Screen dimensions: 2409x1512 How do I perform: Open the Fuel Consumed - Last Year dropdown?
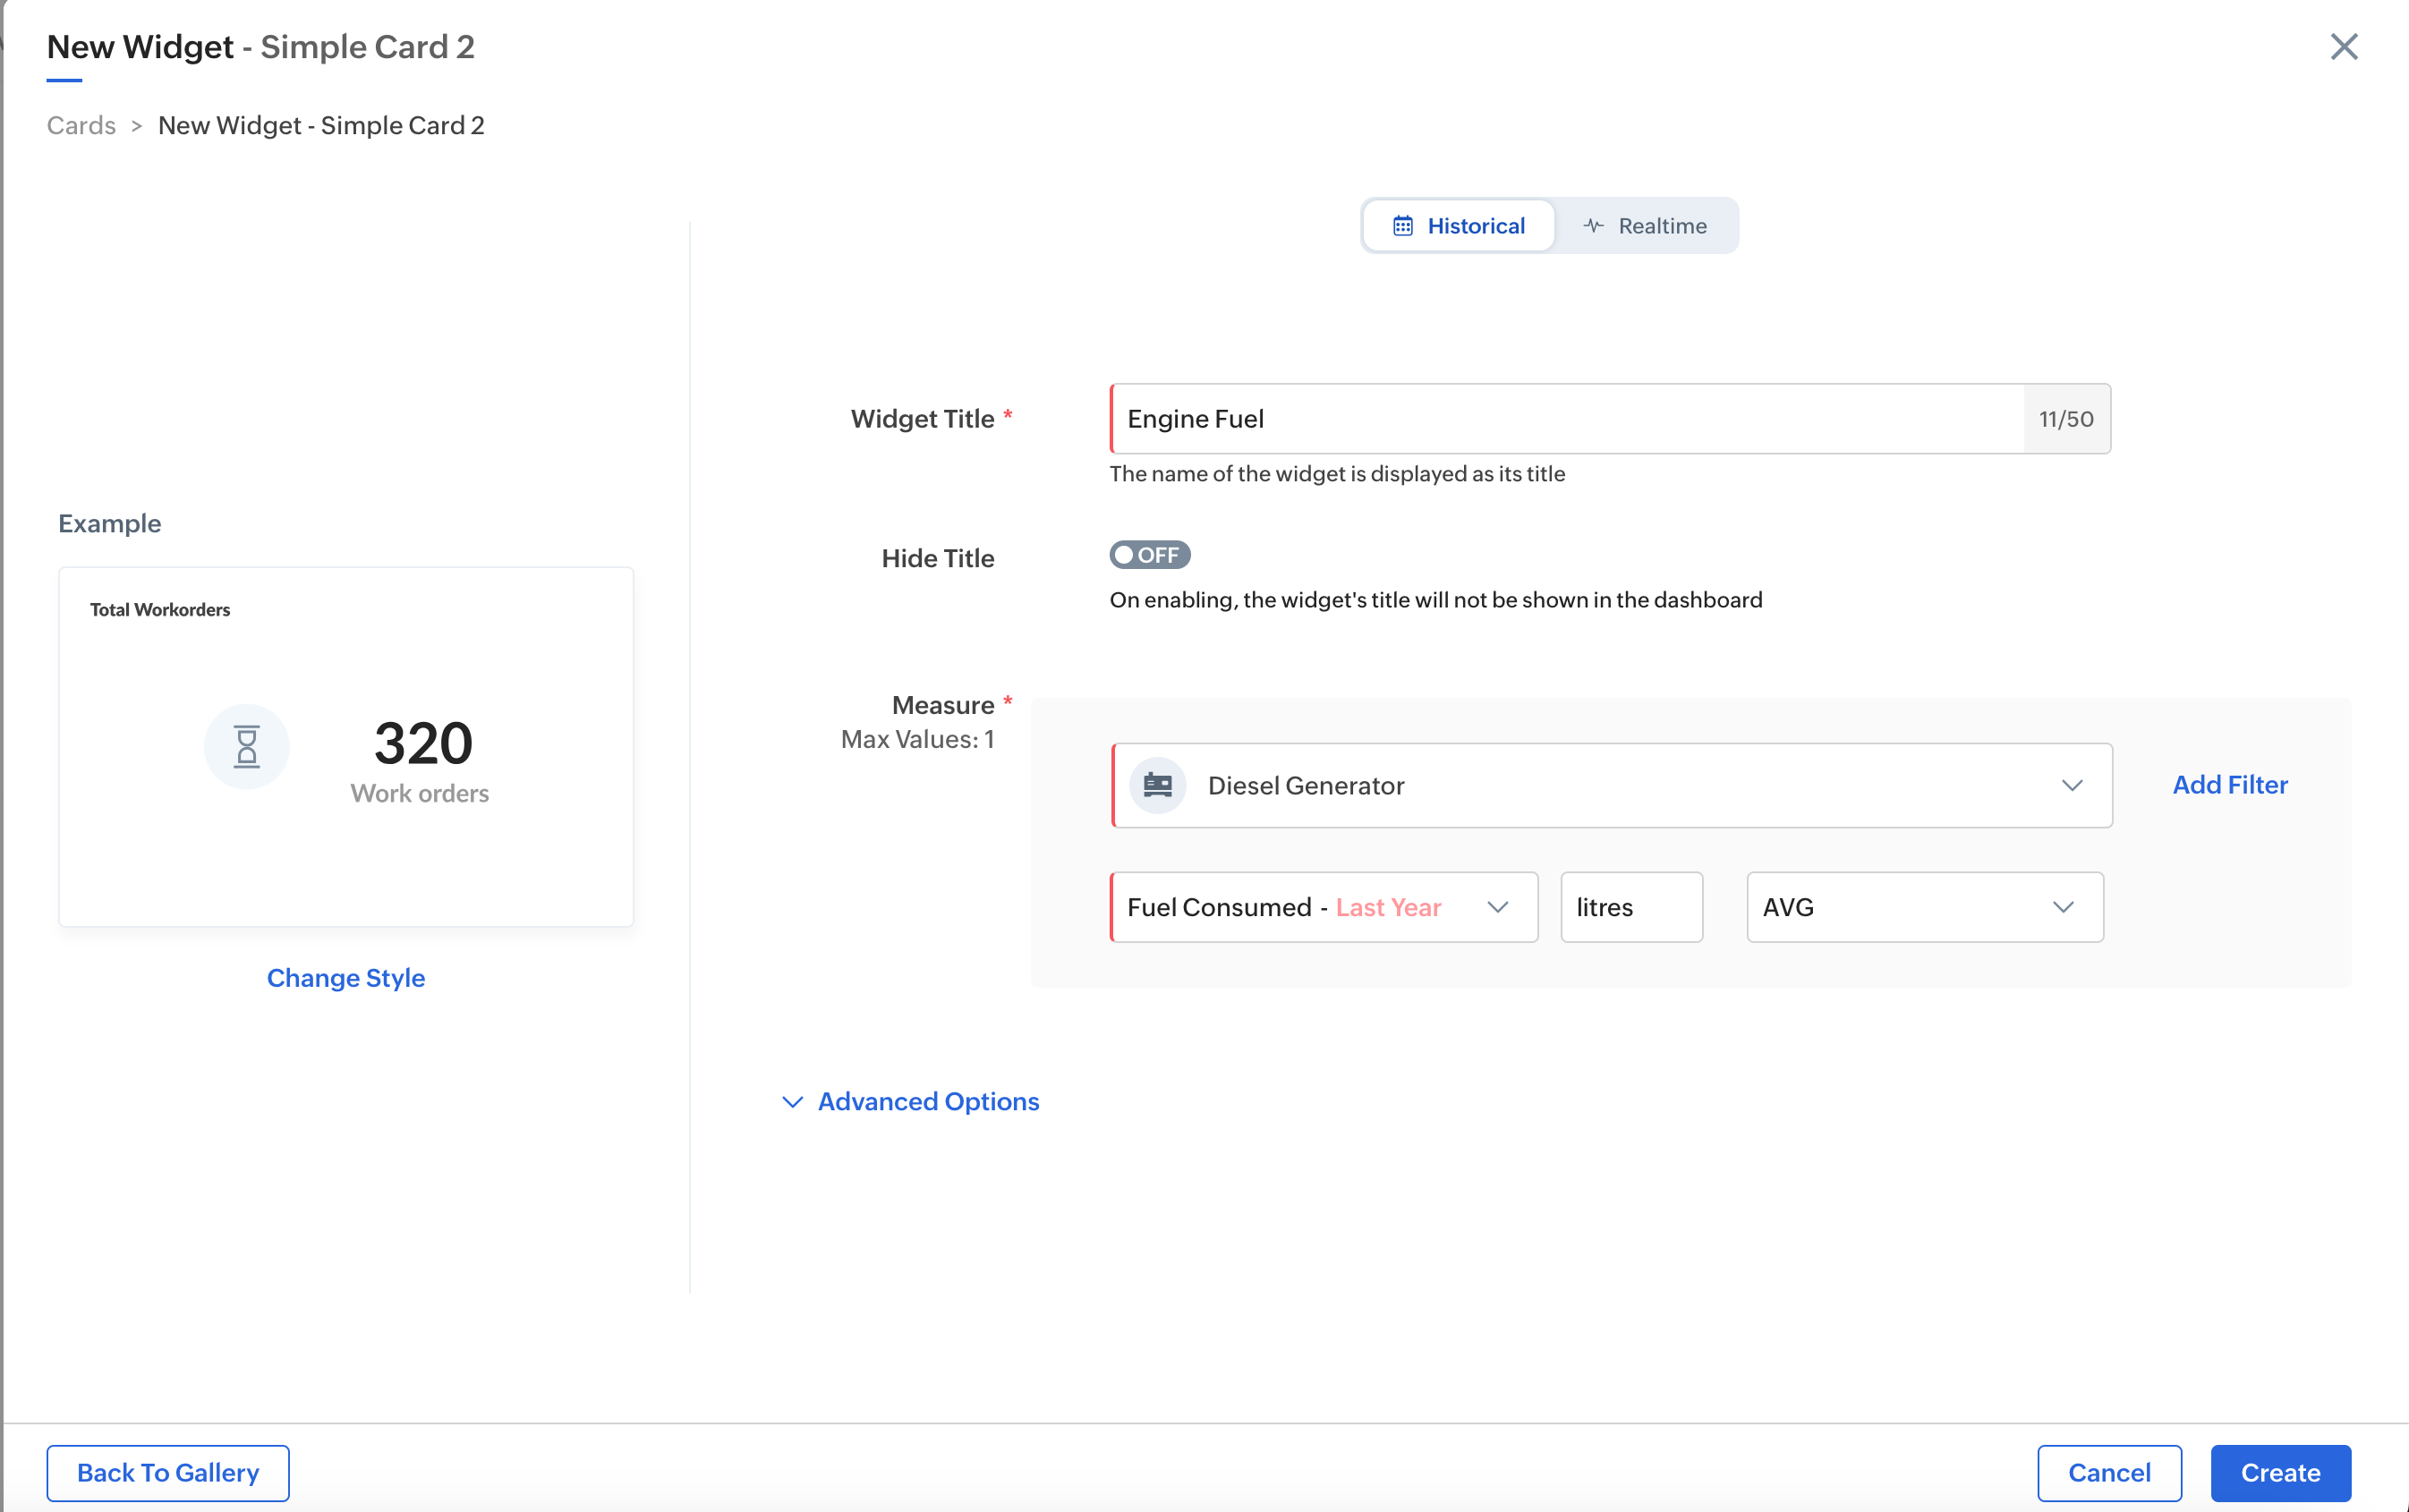point(1322,907)
